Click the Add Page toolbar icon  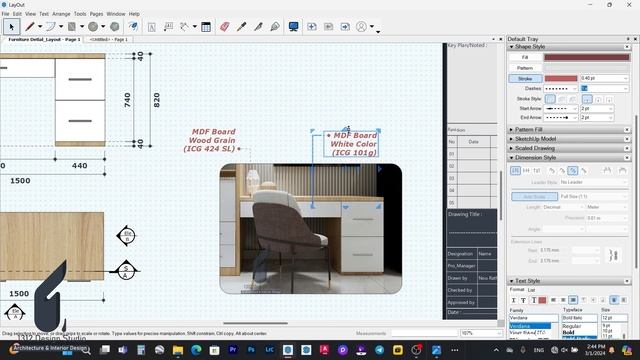click(x=312, y=27)
